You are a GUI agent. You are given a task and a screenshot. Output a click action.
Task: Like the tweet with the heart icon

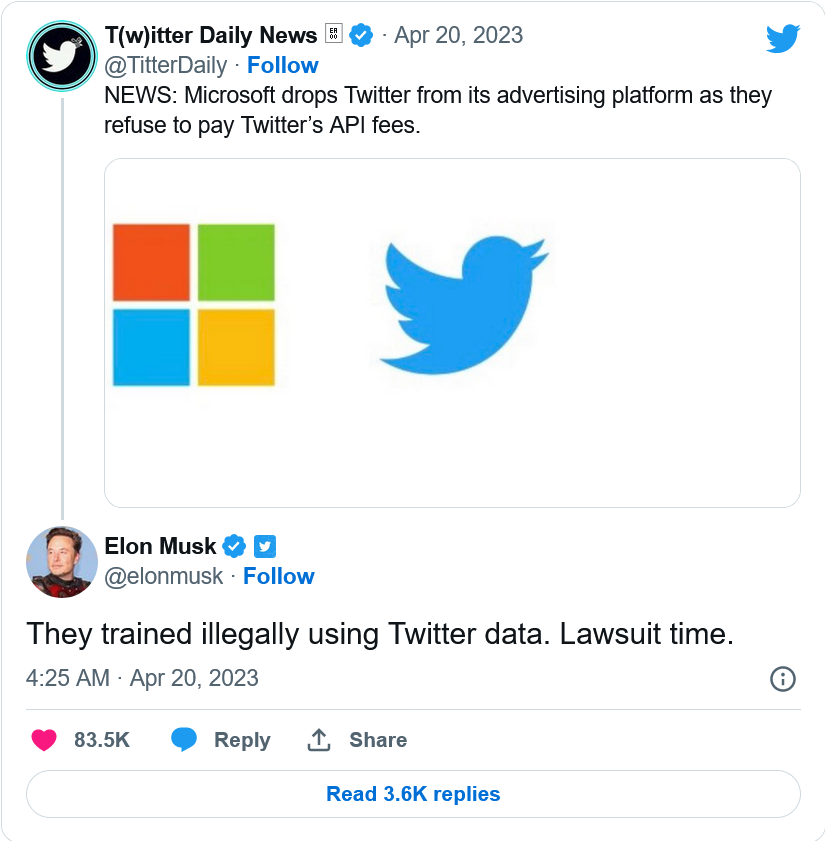pos(44,740)
